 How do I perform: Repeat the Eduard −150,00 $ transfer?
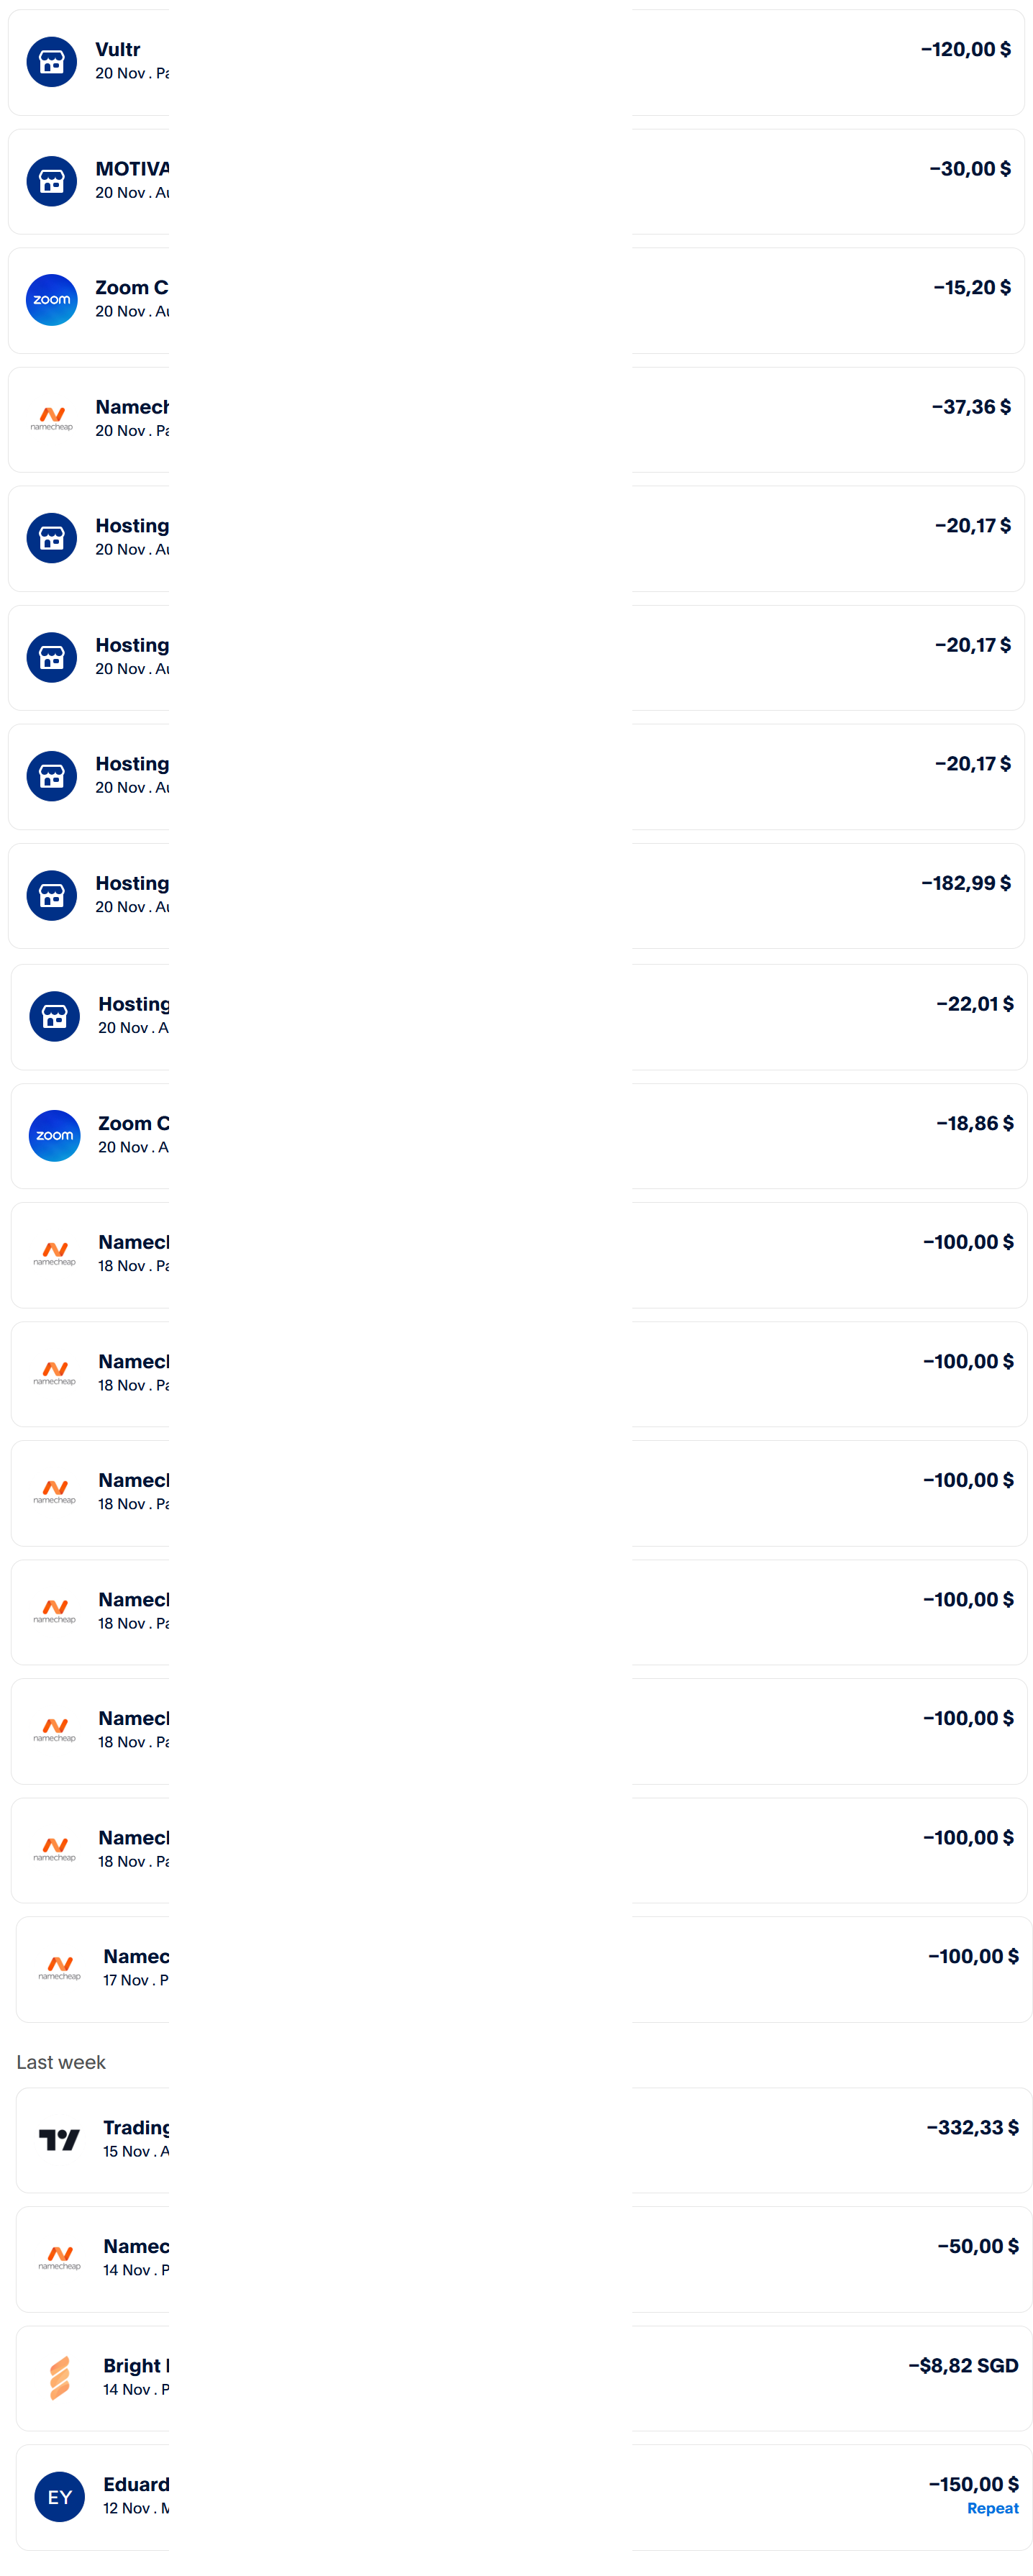click(x=992, y=2508)
